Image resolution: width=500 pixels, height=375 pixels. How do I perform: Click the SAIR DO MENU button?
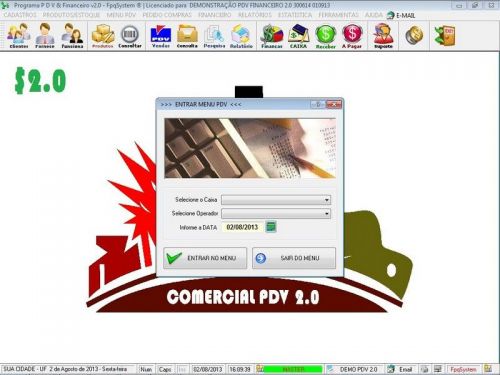pyautogui.click(x=294, y=258)
